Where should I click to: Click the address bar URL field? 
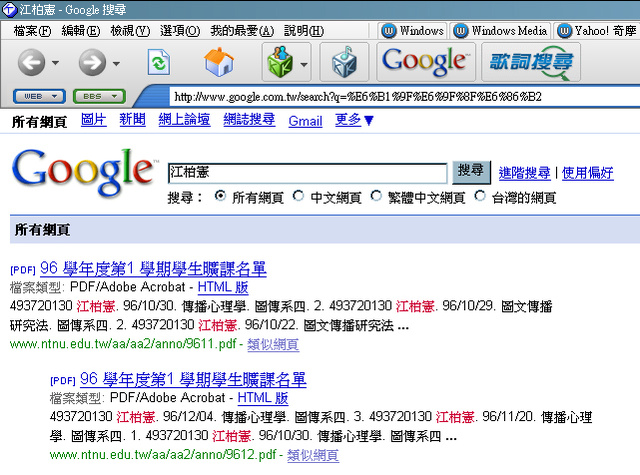coord(404,97)
